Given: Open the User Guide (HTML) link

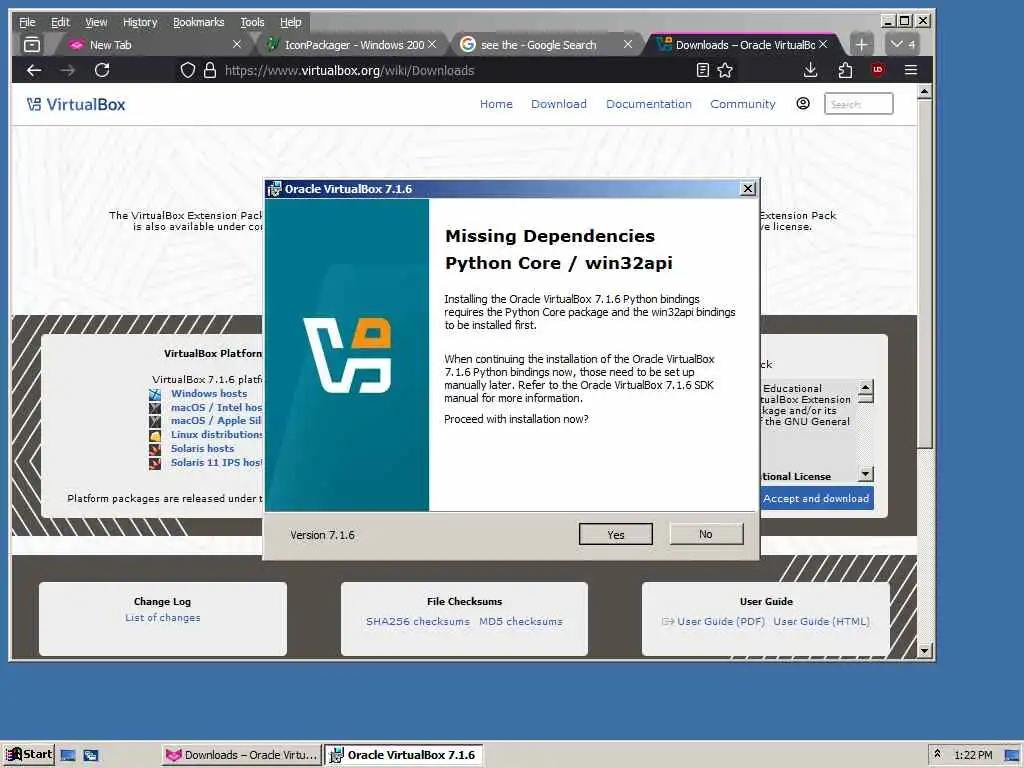Looking at the screenshot, I should point(822,621).
